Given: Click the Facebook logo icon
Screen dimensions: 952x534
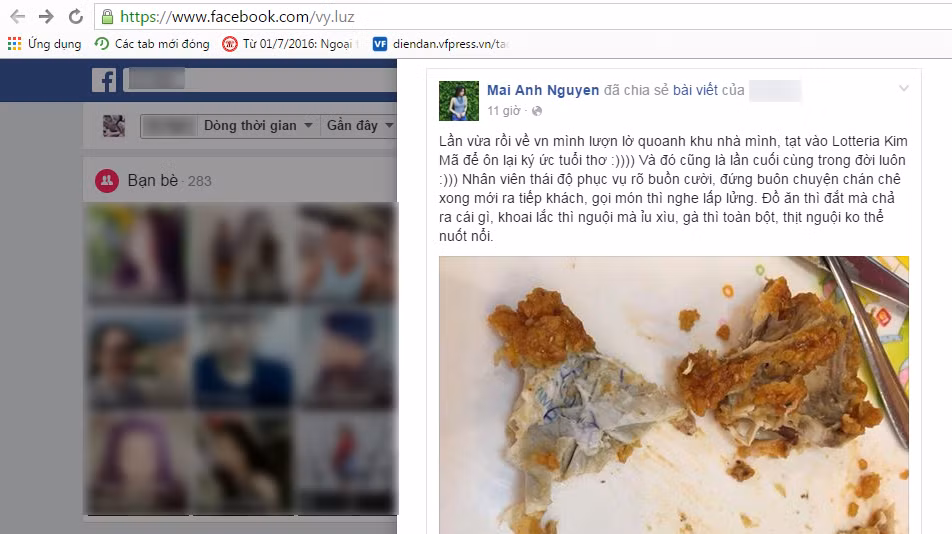Looking at the screenshot, I should coord(104,80).
